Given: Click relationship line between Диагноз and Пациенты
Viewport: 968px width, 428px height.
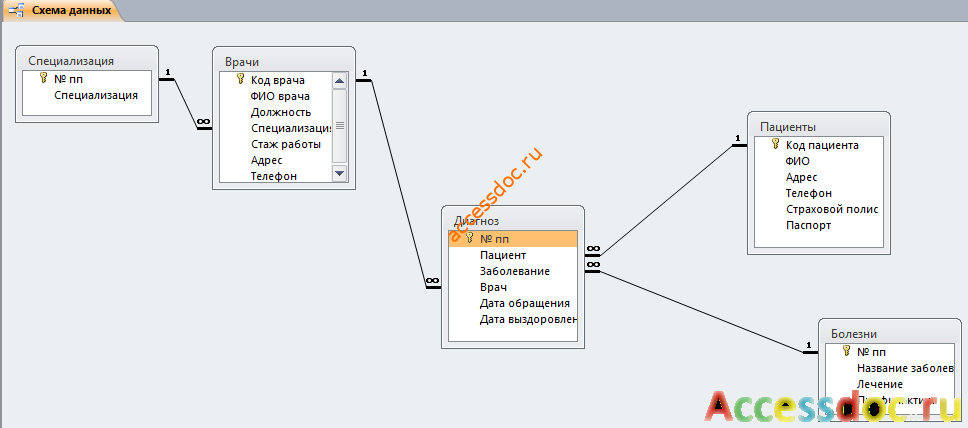Looking at the screenshot, I should (x=666, y=200).
